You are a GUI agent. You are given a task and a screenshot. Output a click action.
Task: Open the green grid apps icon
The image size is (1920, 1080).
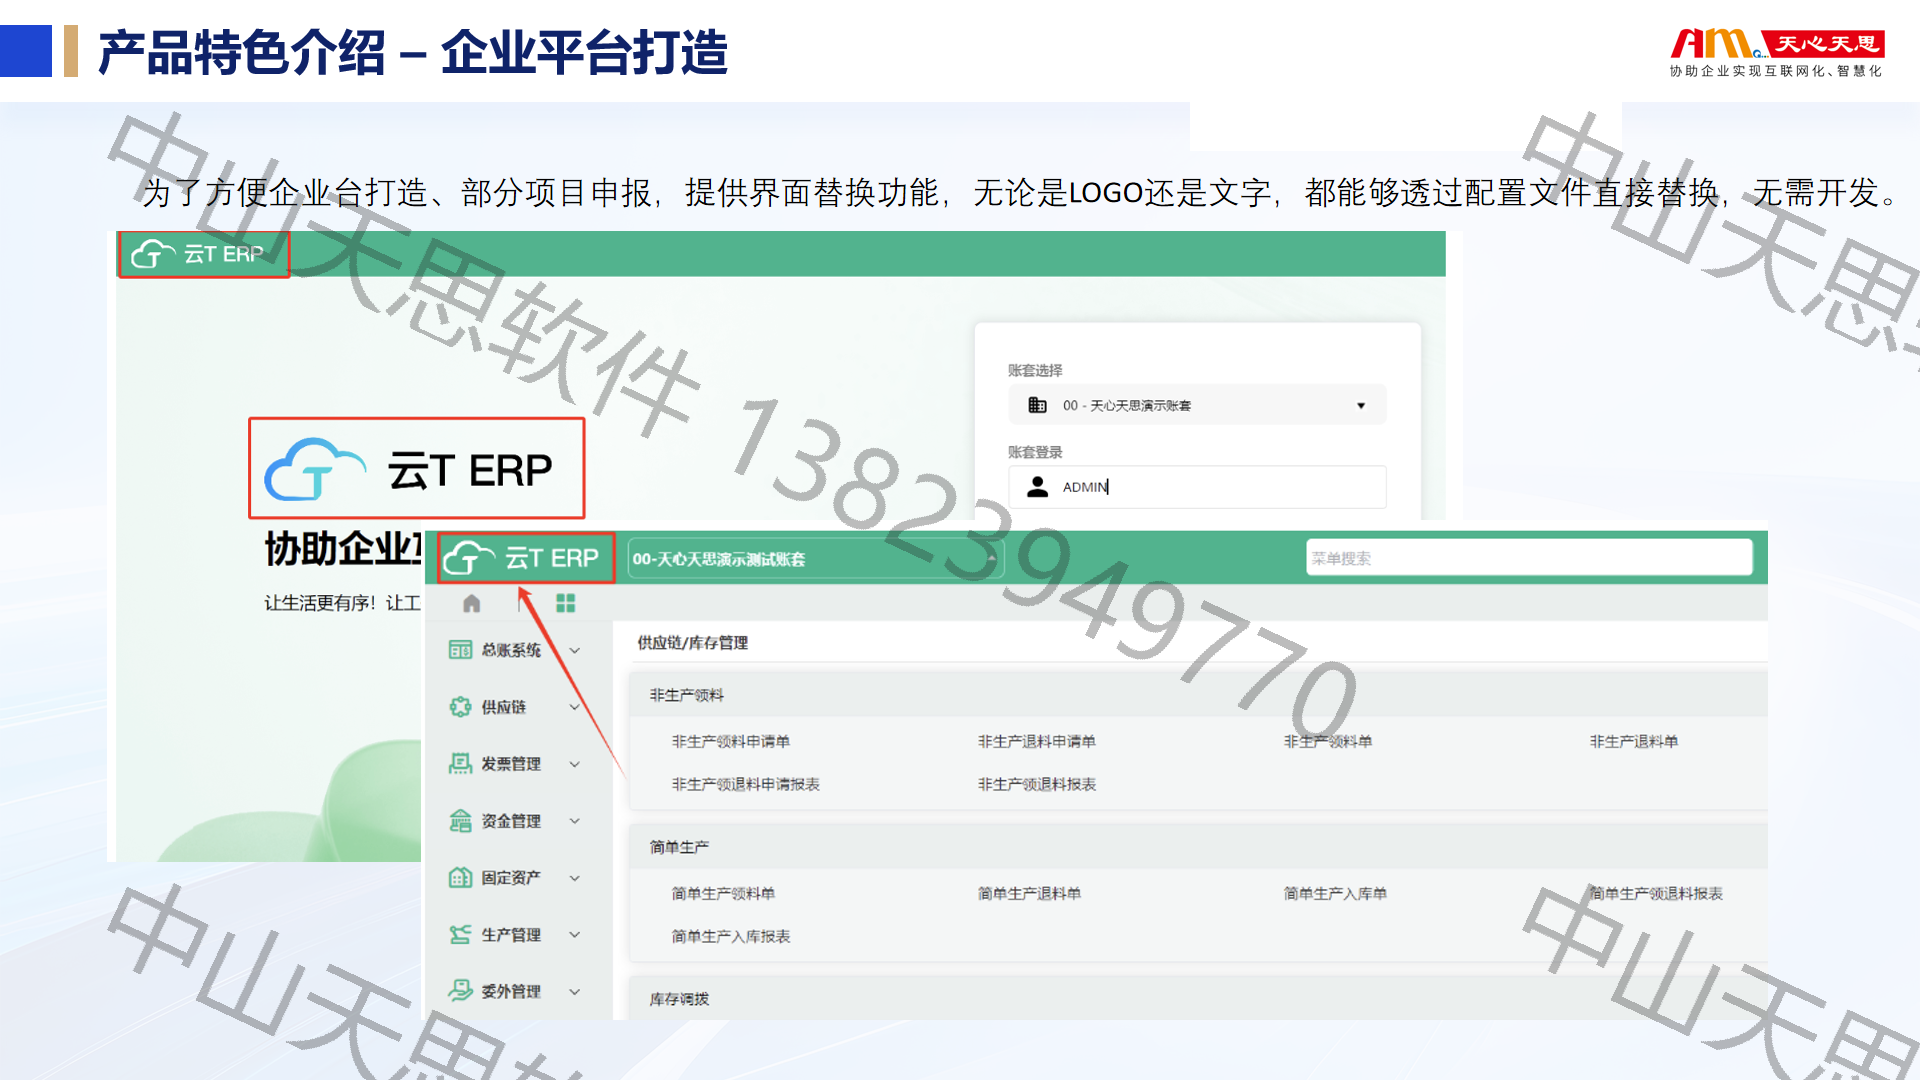566,603
